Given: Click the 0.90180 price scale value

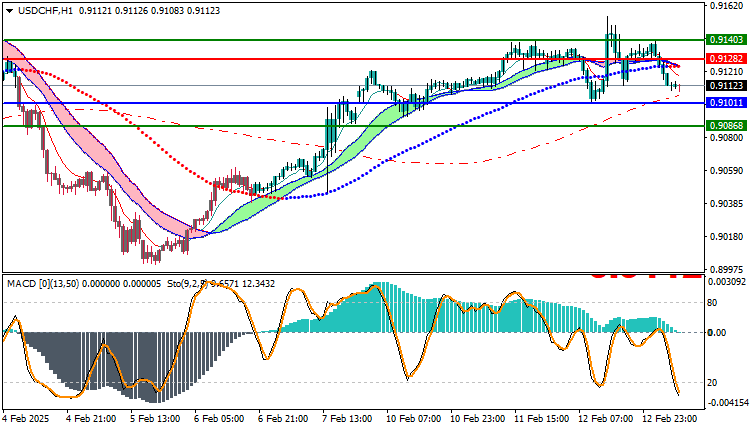Looking at the screenshot, I should point(727,237).
